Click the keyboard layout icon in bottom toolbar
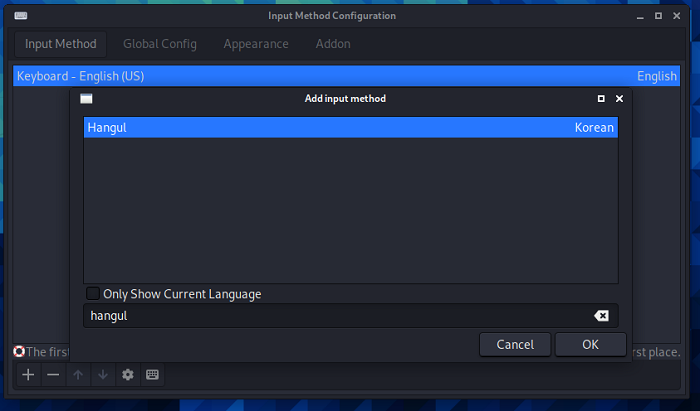The width and height of the screenshot is (700, 411). [153, 375]
